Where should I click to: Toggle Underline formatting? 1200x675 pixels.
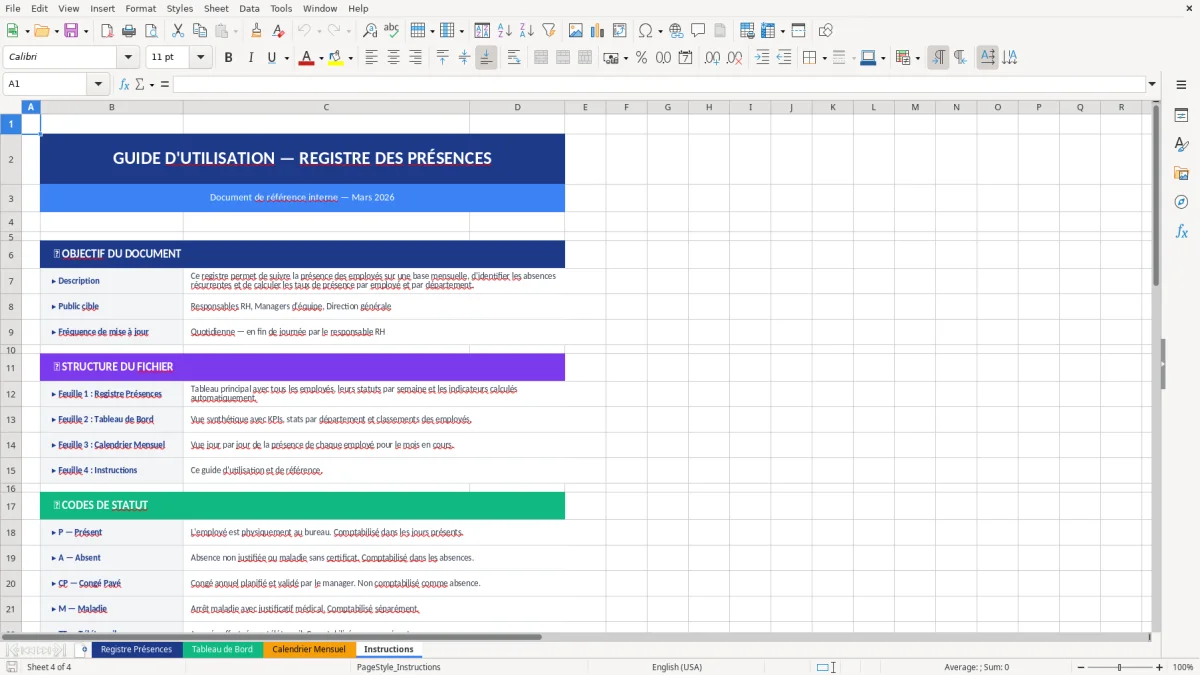pos(271,58)
